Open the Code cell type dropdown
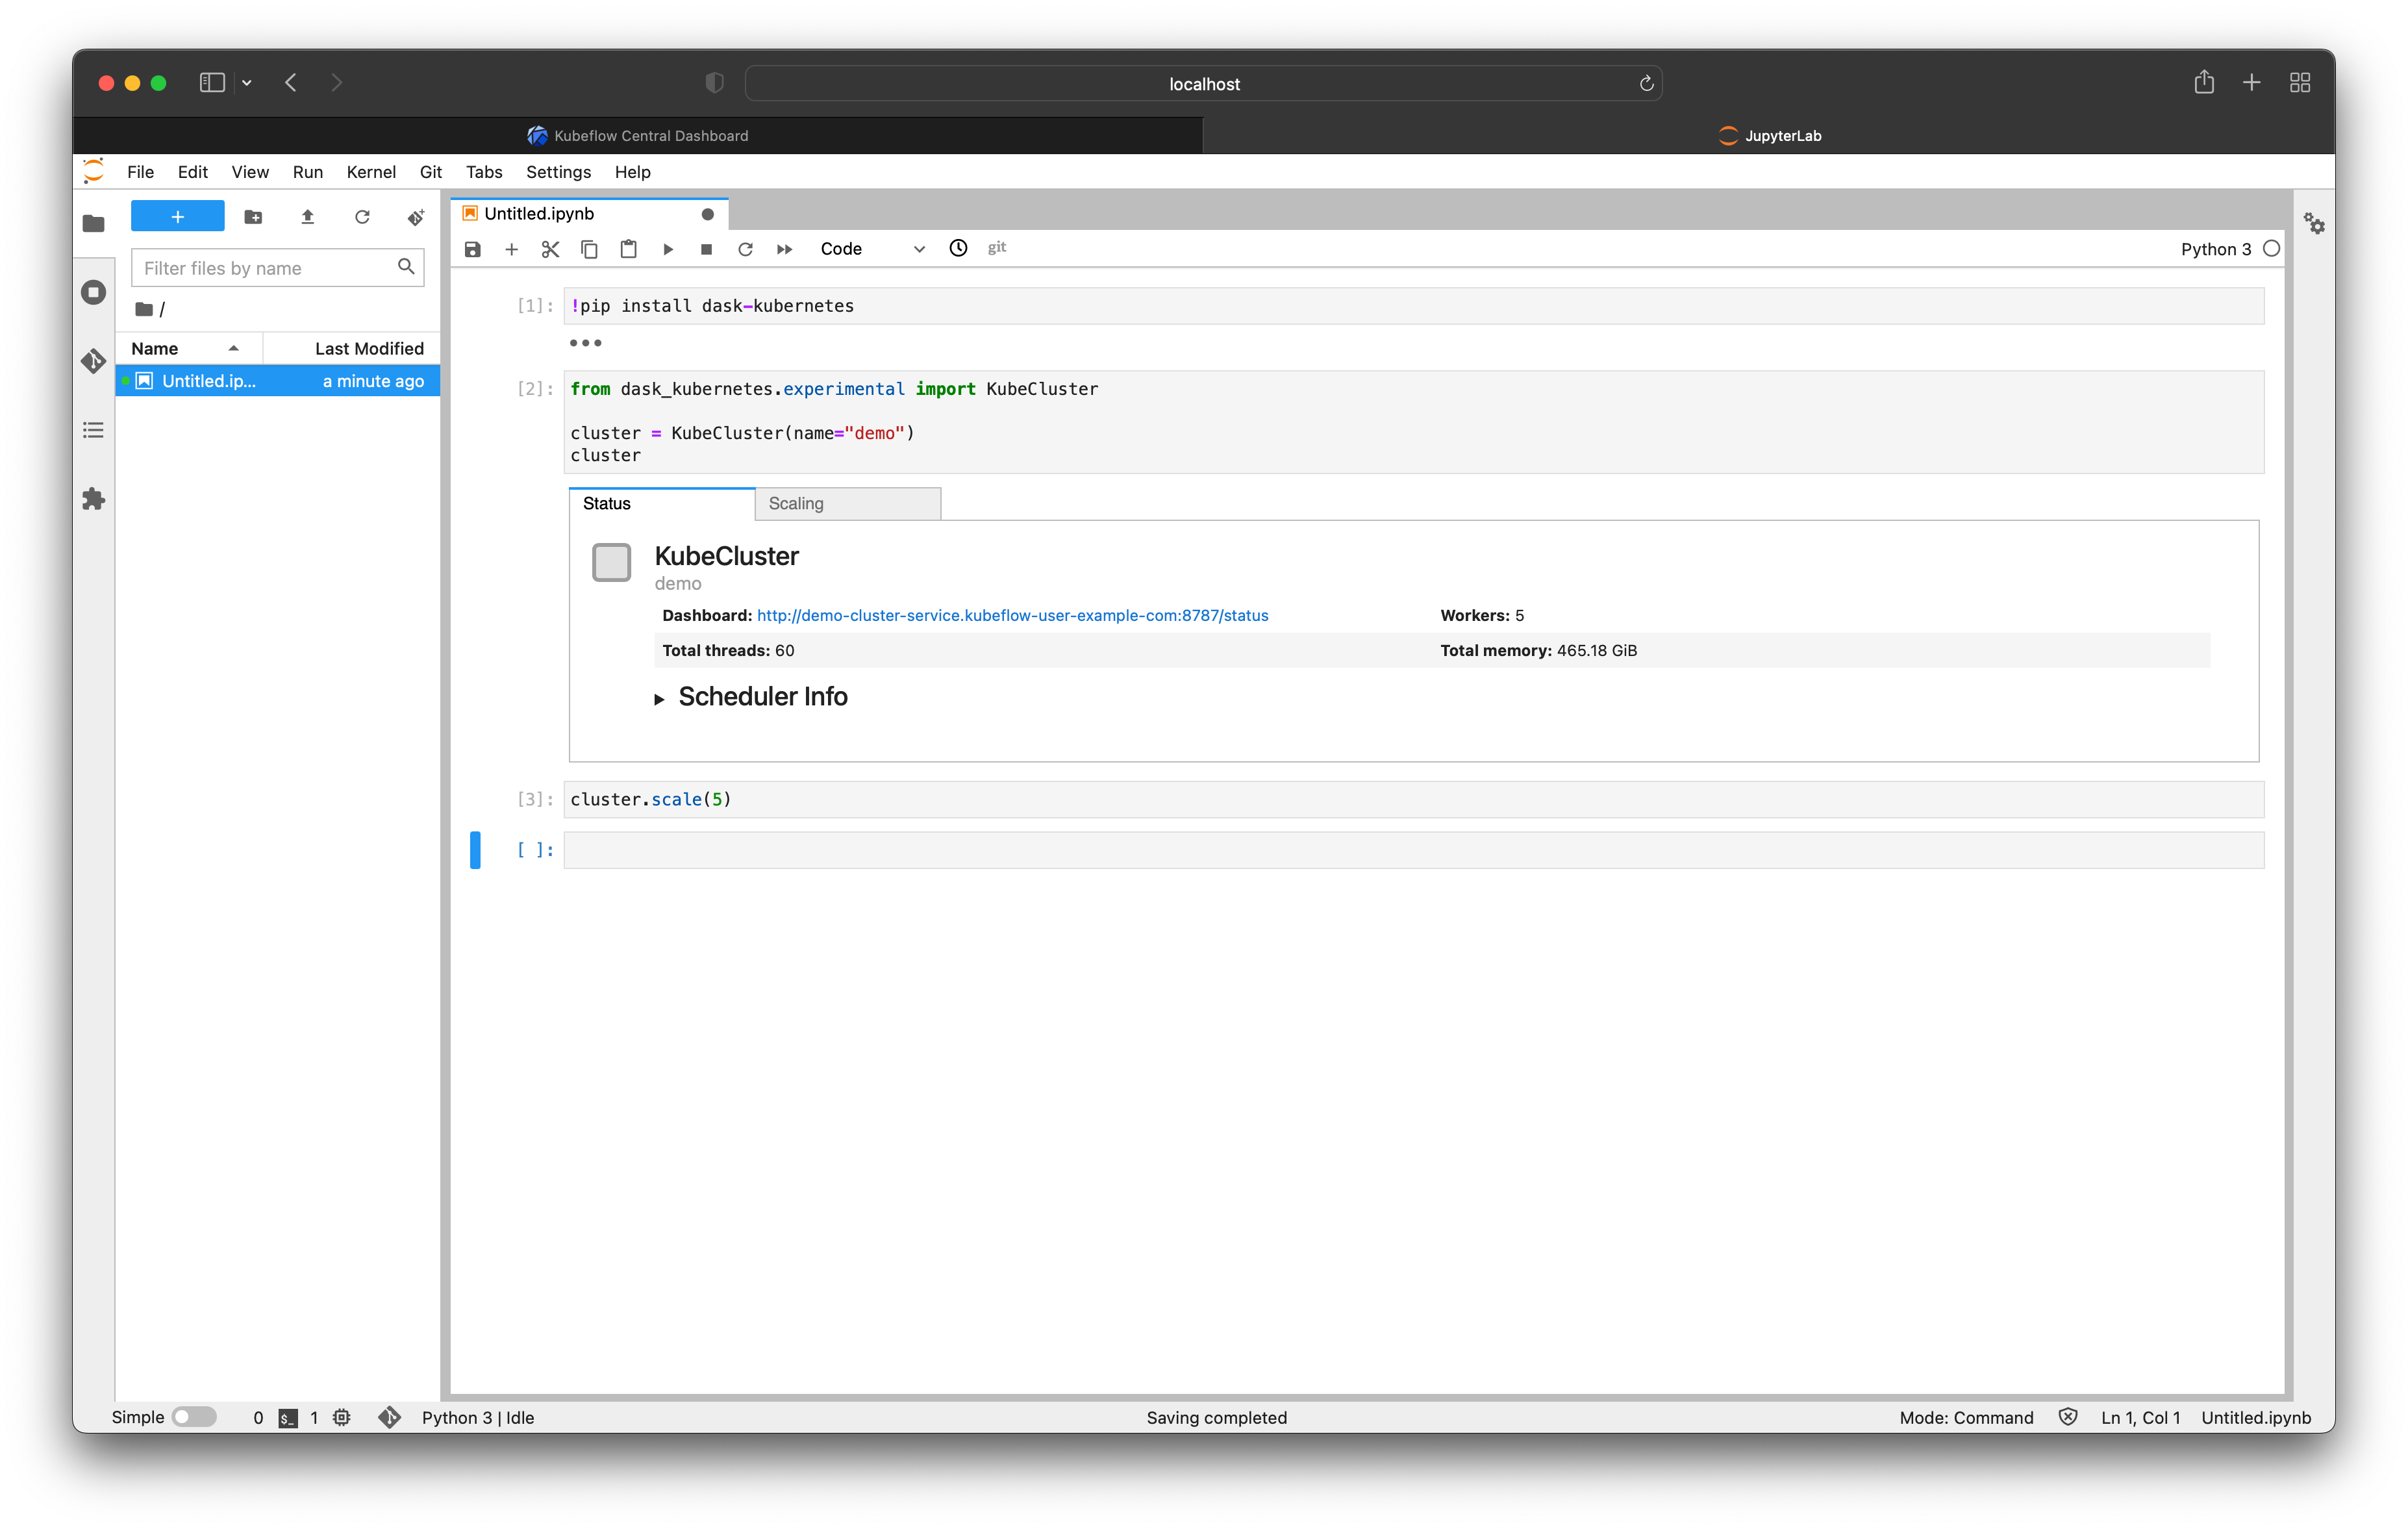 [872, 249]
